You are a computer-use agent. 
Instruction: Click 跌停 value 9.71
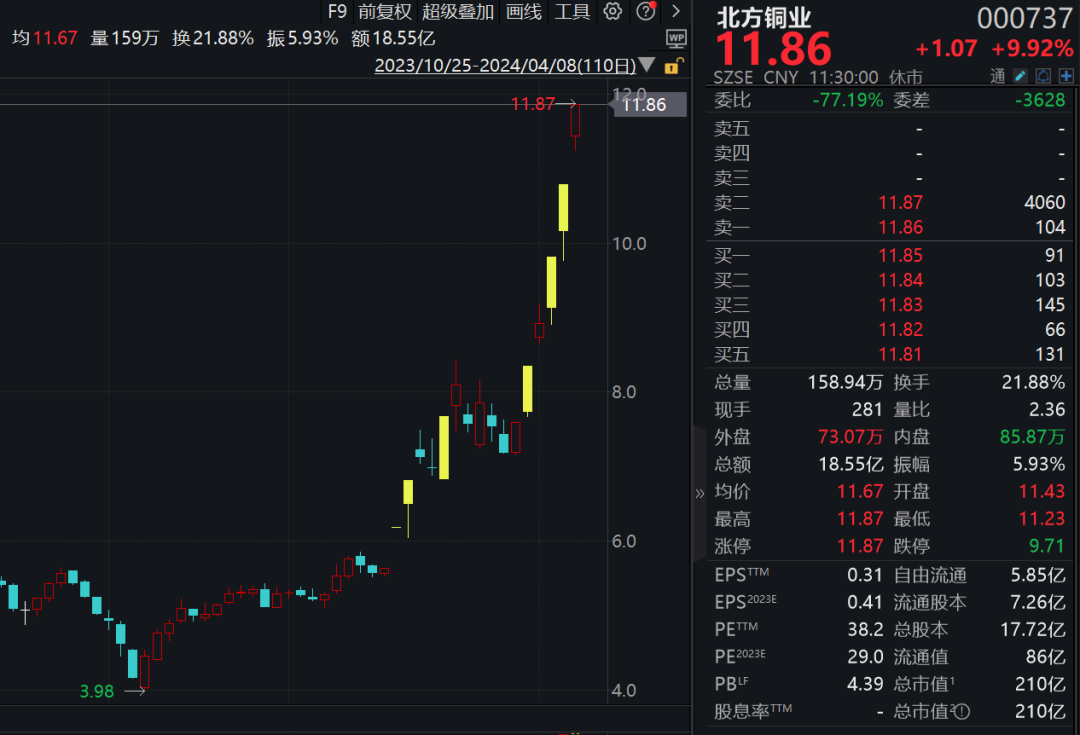tap(1047, 546)
